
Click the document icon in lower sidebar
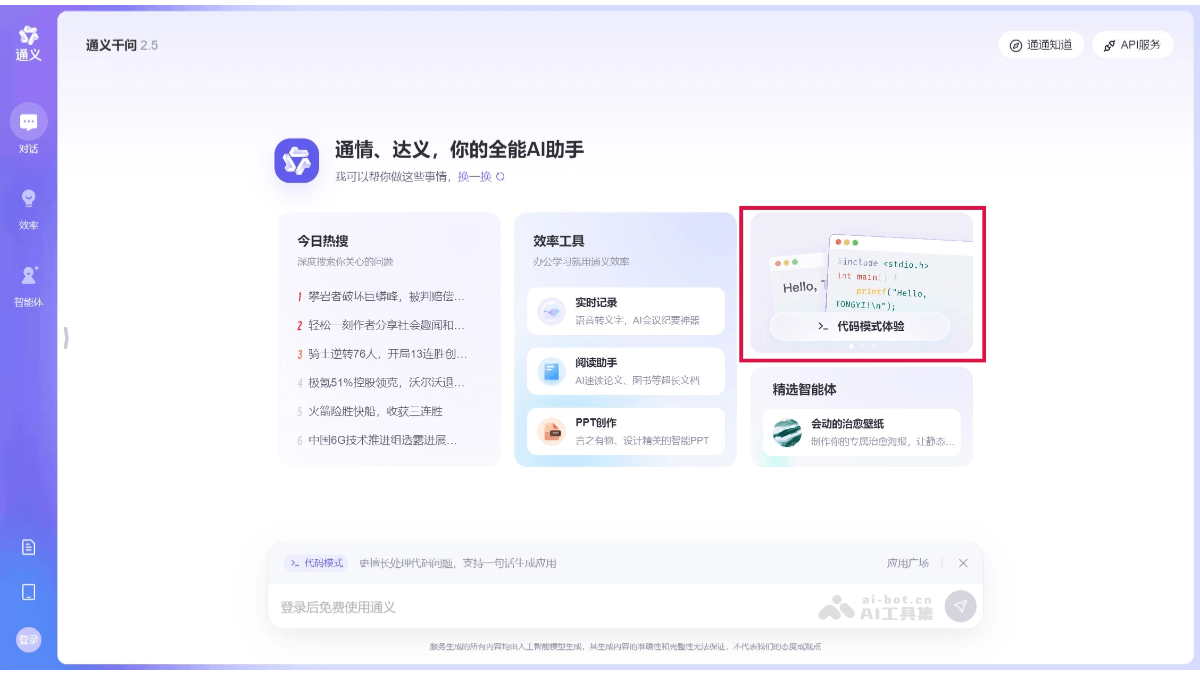coord(28,547)
